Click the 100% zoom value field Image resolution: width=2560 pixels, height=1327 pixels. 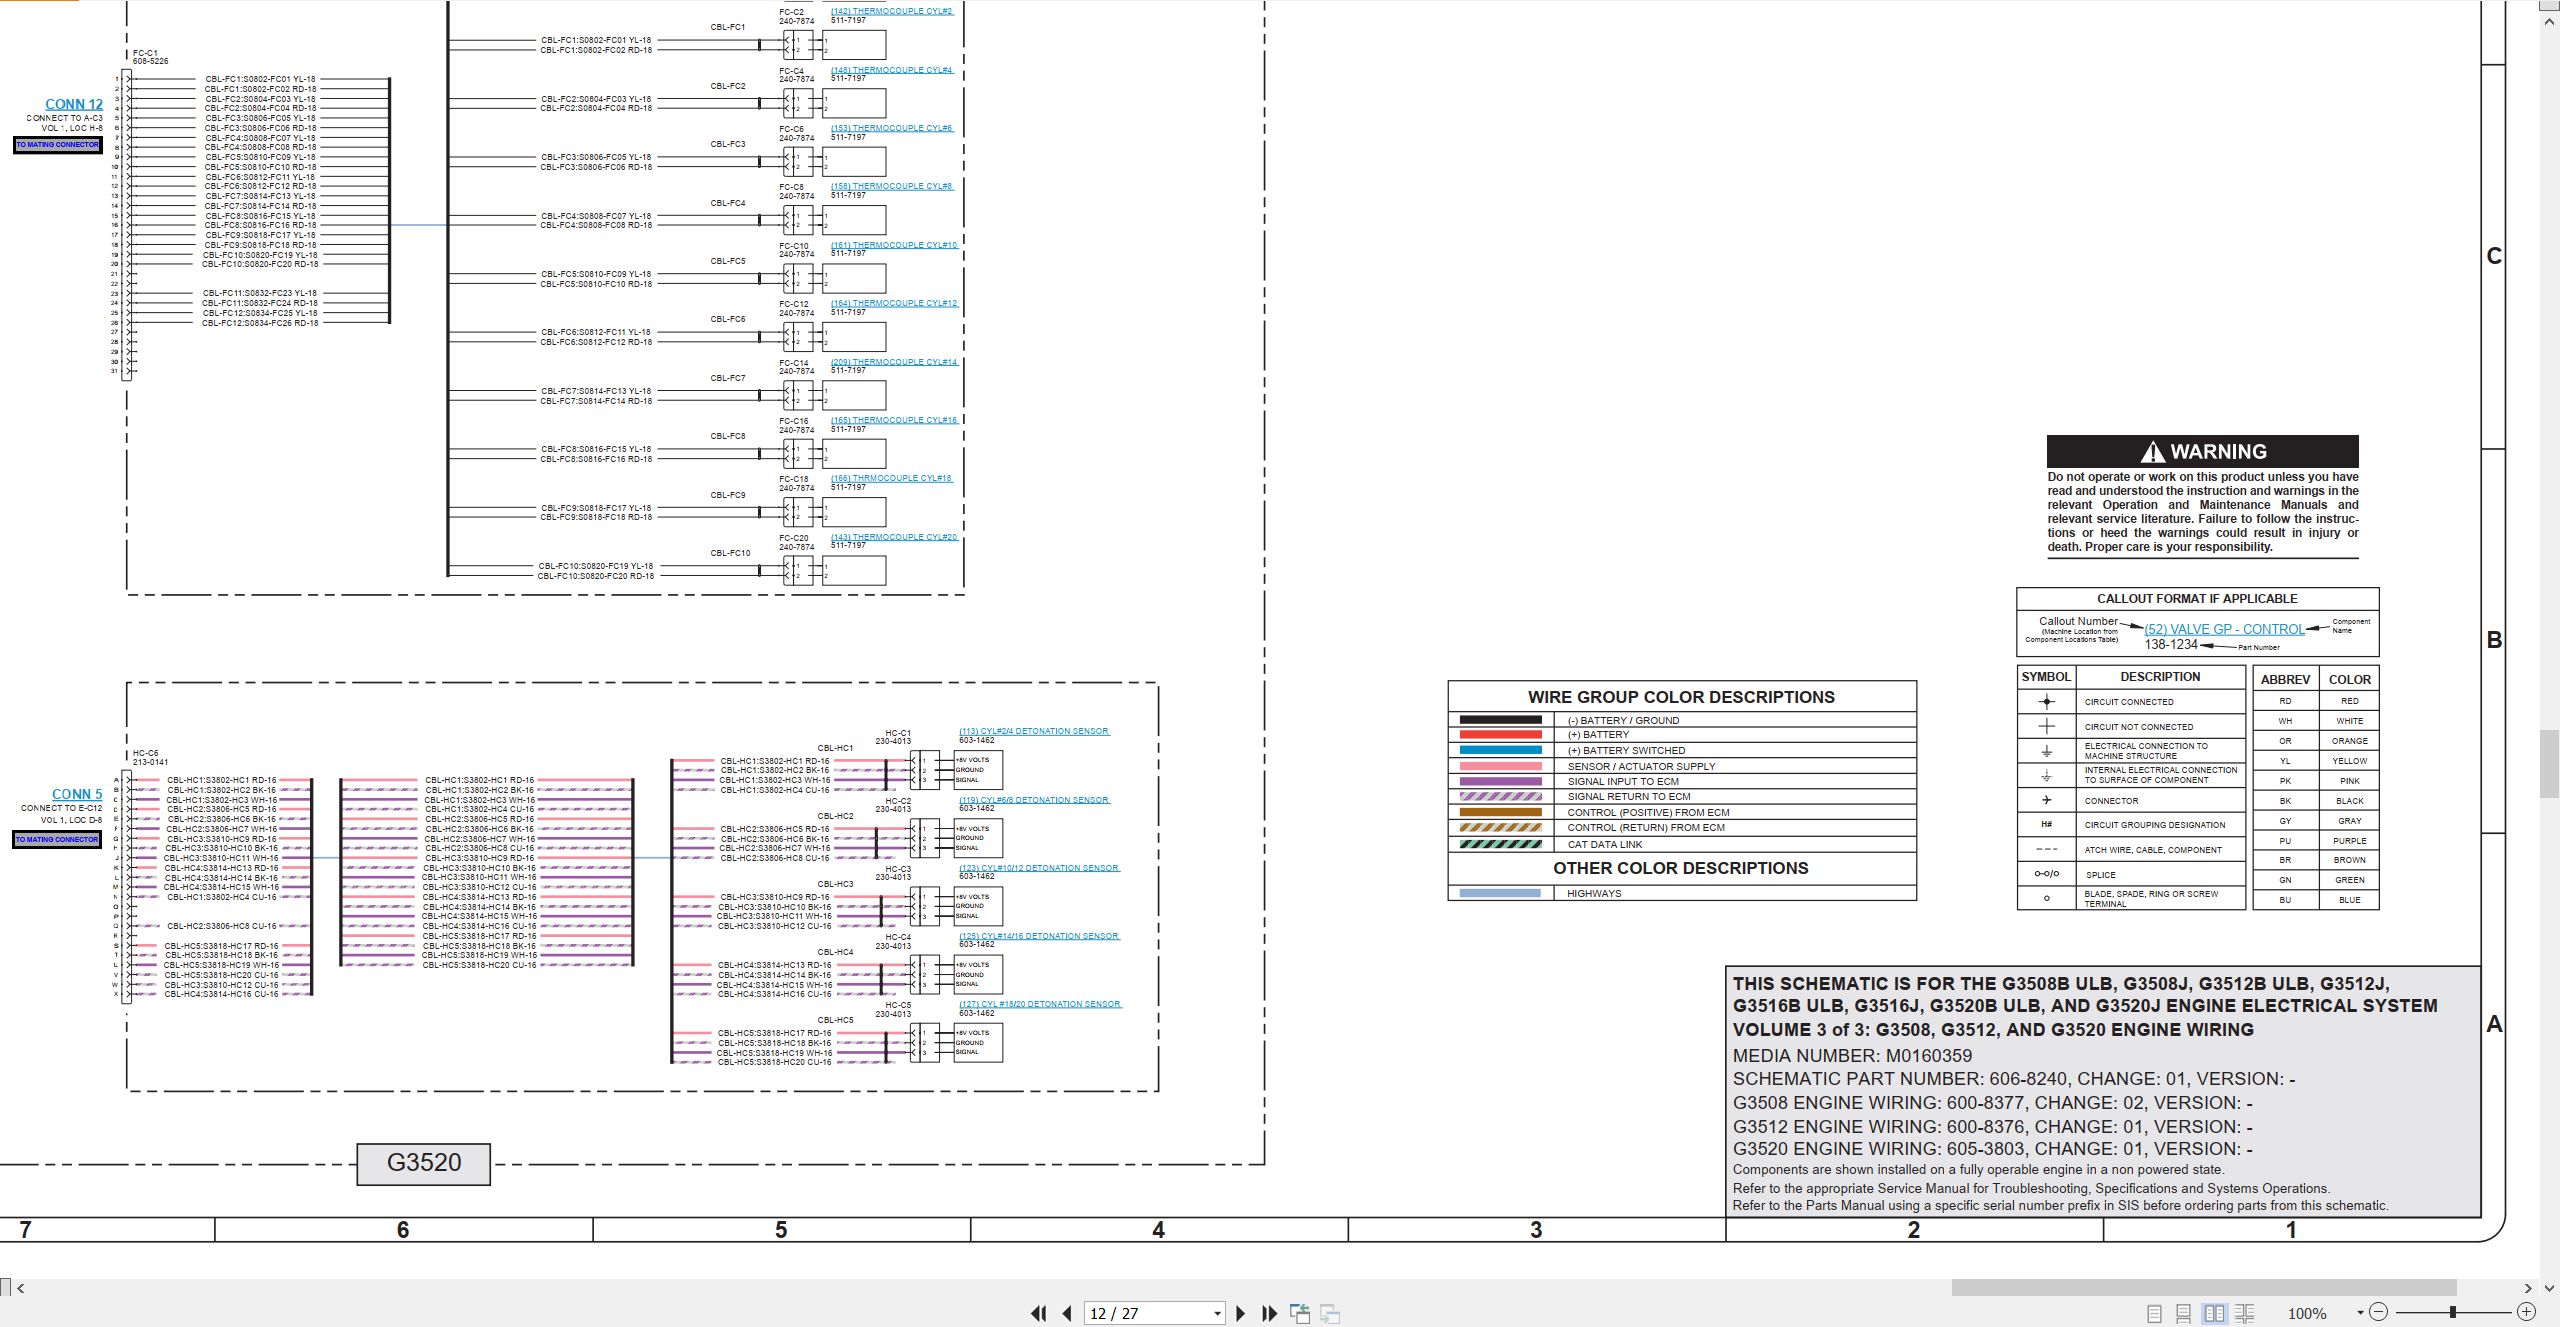2306,1313
